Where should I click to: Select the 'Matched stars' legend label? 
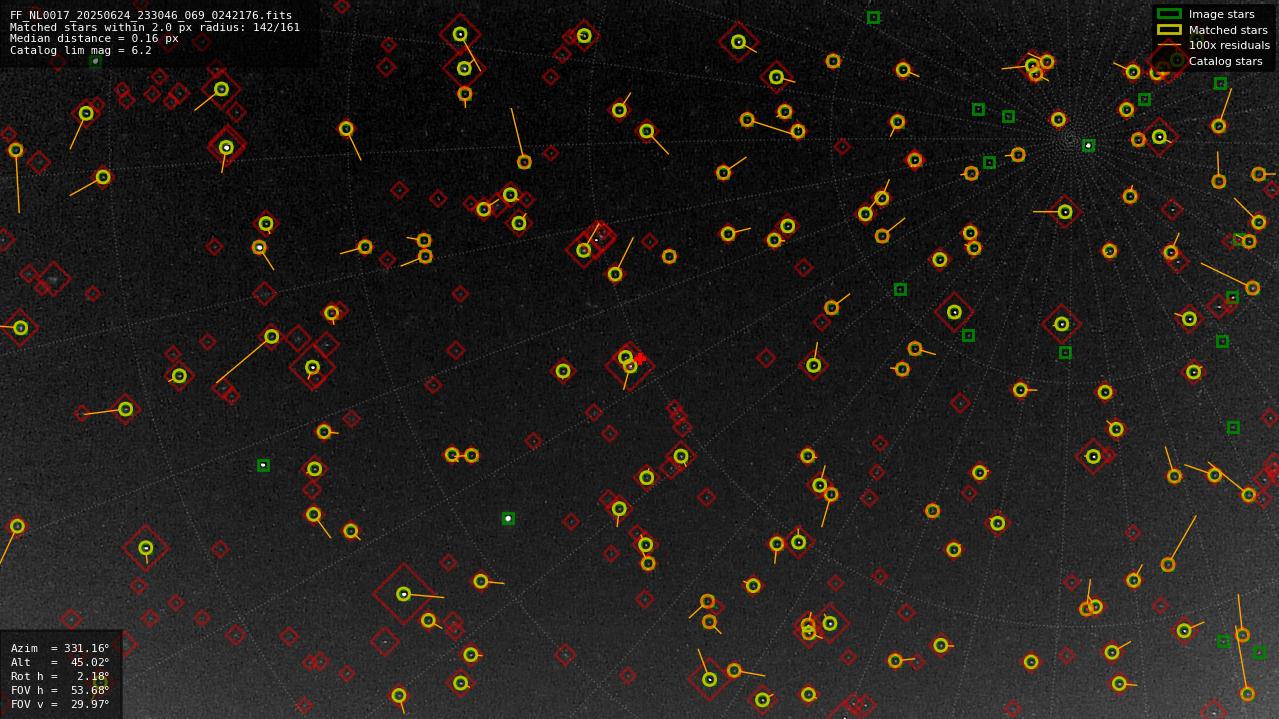click(1228, 30)
